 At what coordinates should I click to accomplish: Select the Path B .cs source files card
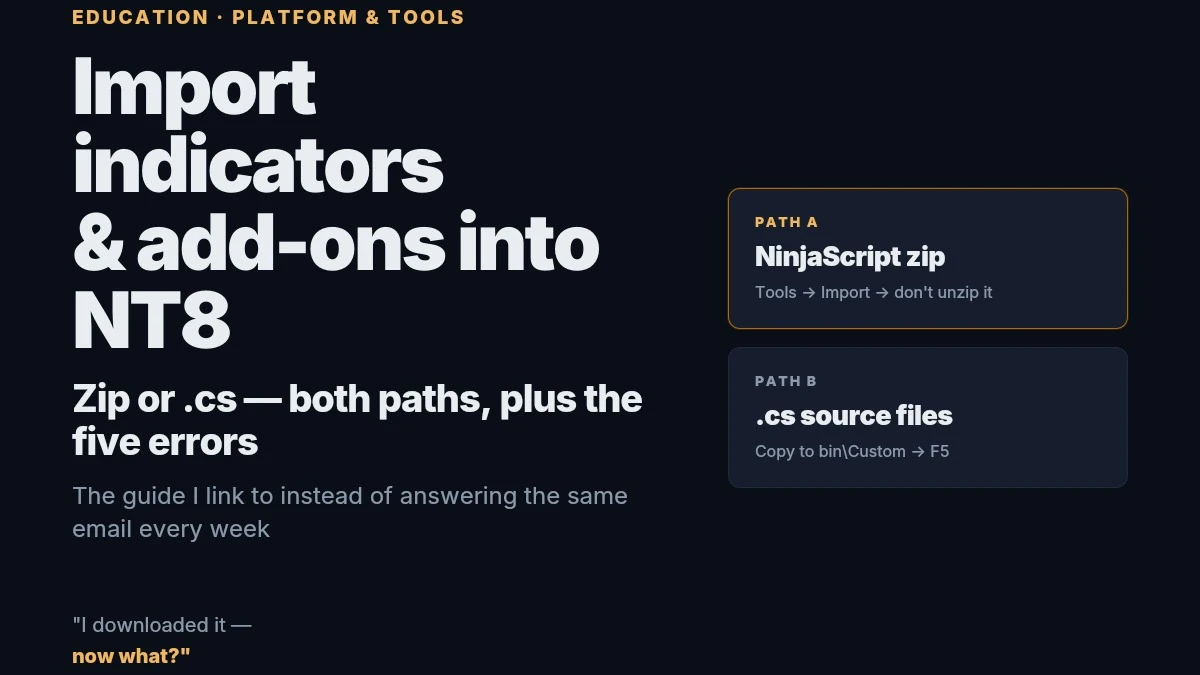pos(928,417)
